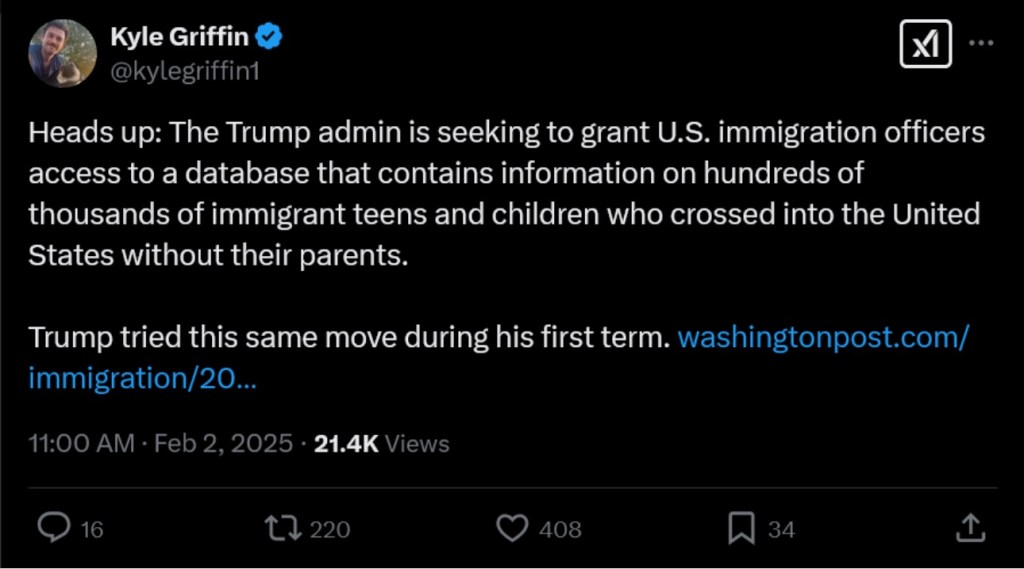Toggle the Bookmark icon for this post
This screenshot has width=1024, height=569.
pyautogui.click(x=741, y=527)
